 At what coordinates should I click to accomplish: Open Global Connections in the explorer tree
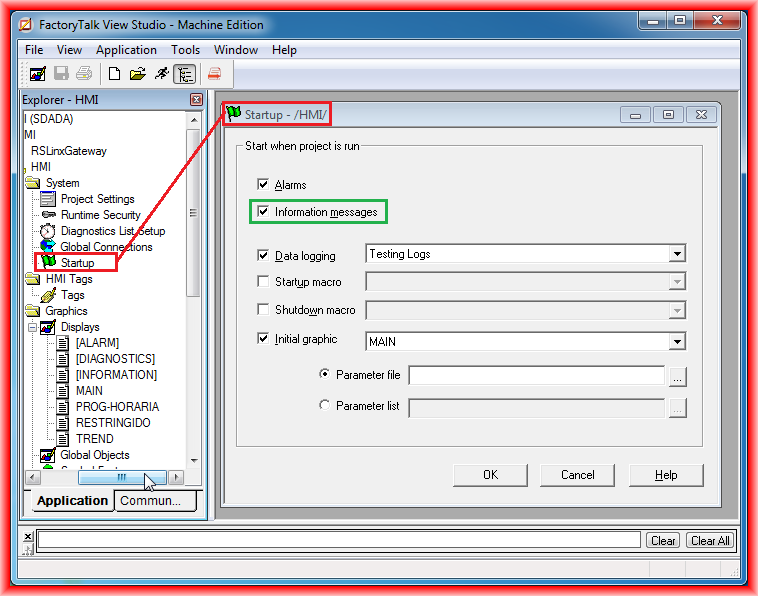[x=106, y=247]
